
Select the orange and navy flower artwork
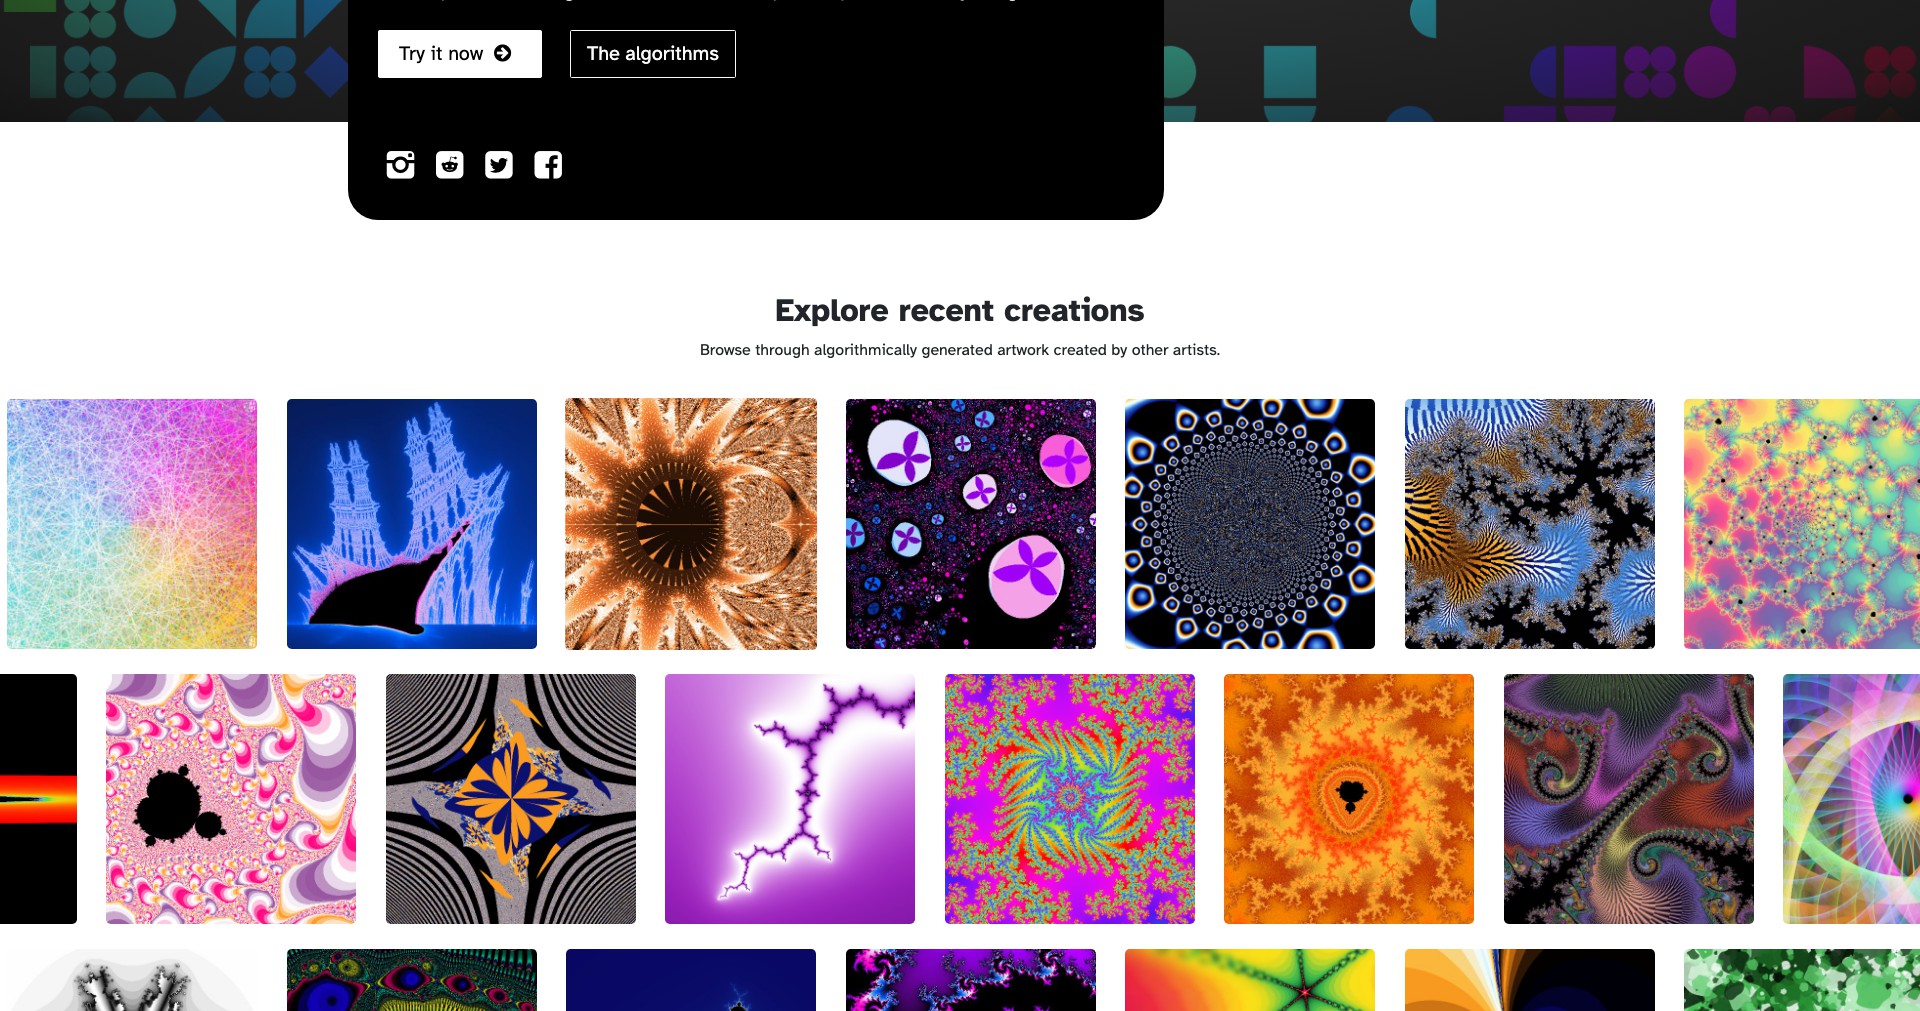tap(511, 799)
